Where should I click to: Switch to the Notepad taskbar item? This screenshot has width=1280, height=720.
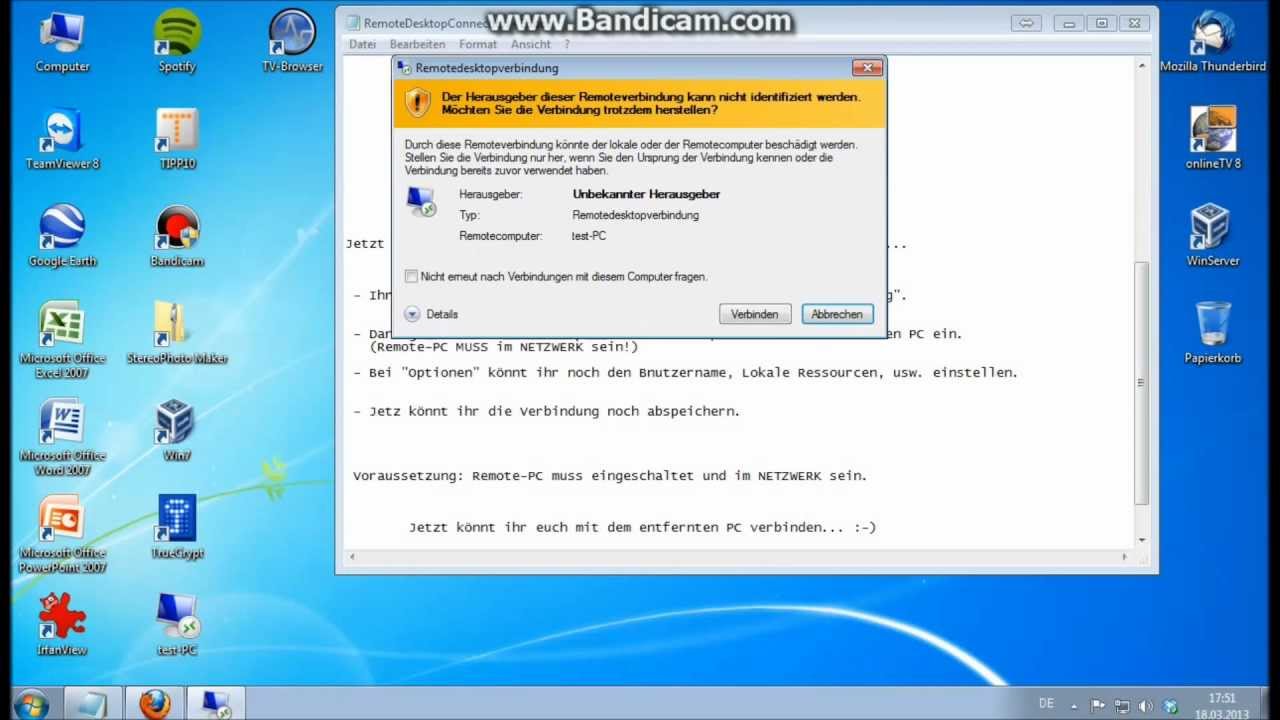tap(92, 703)
